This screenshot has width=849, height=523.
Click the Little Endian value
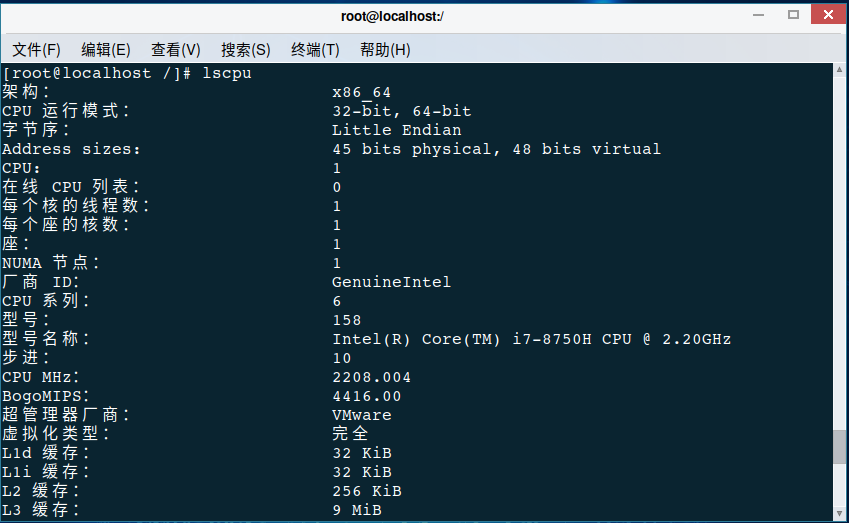pyautogui.click(x=396, y=130)
